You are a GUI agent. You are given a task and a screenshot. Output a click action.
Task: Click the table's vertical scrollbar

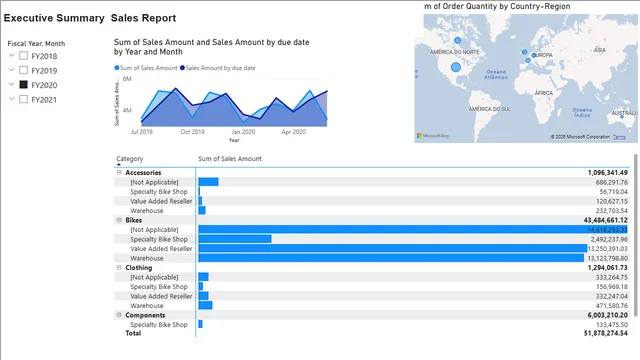tap(636, 236)
